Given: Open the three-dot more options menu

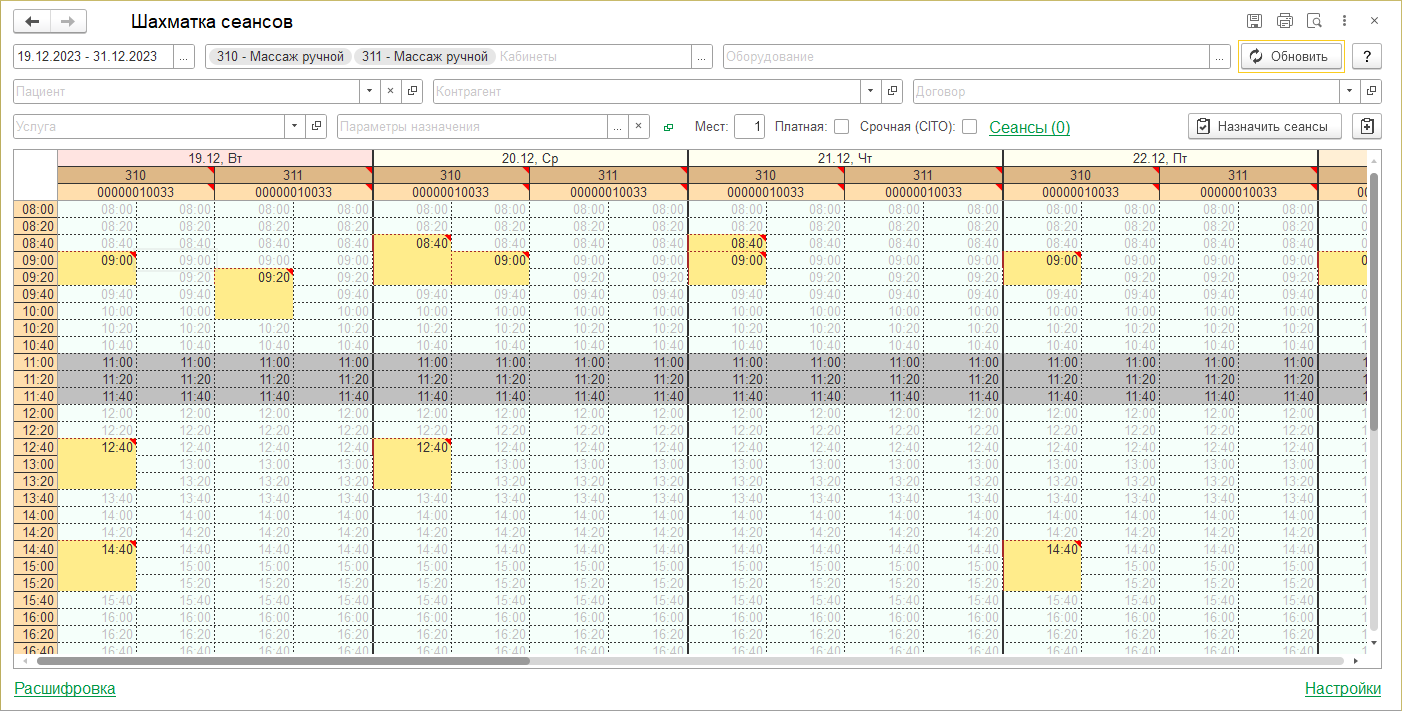Looking at the screenshot, I should pos(1345,22).
